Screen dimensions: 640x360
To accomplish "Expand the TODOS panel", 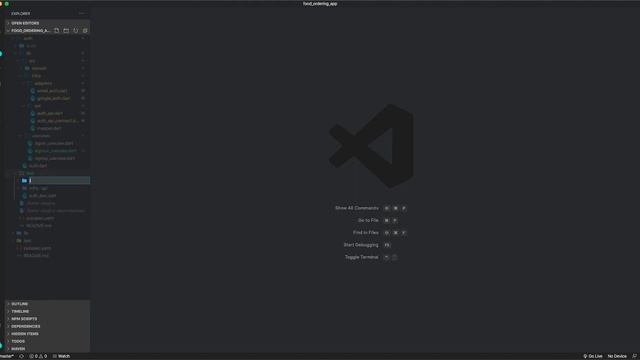I will [x=48, y=341].
